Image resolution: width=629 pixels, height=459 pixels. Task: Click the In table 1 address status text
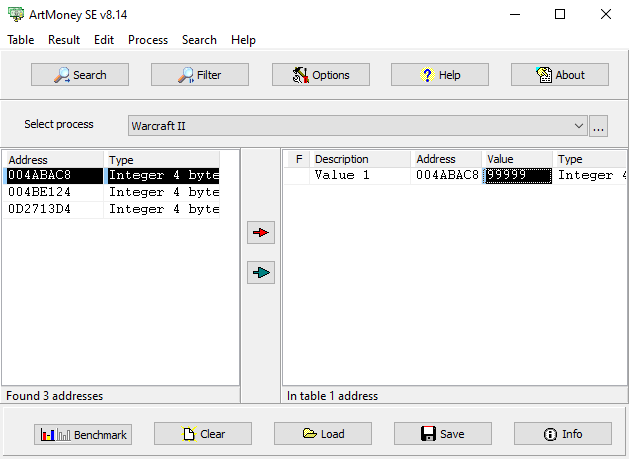pos(332,396)
